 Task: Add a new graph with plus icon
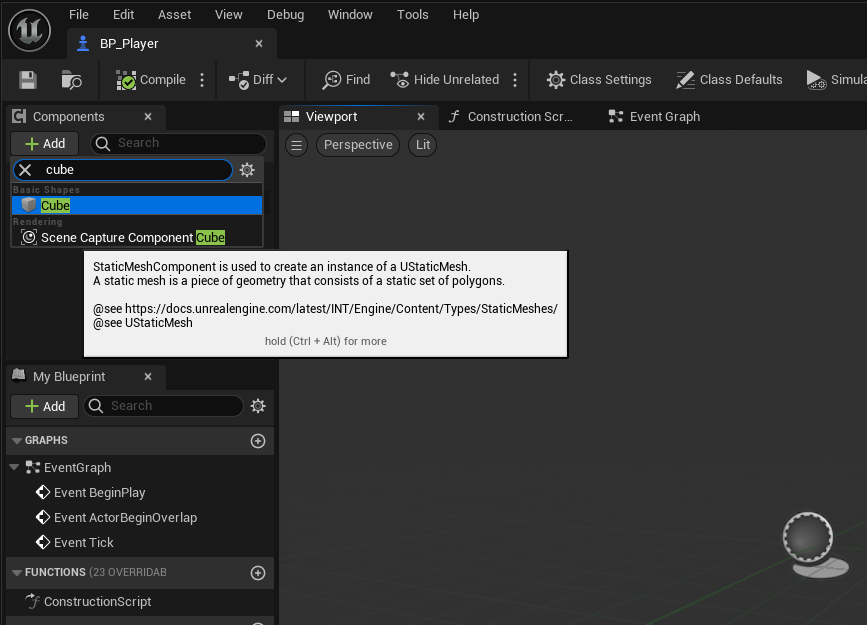pyautogui.click(x=258, y=441)
